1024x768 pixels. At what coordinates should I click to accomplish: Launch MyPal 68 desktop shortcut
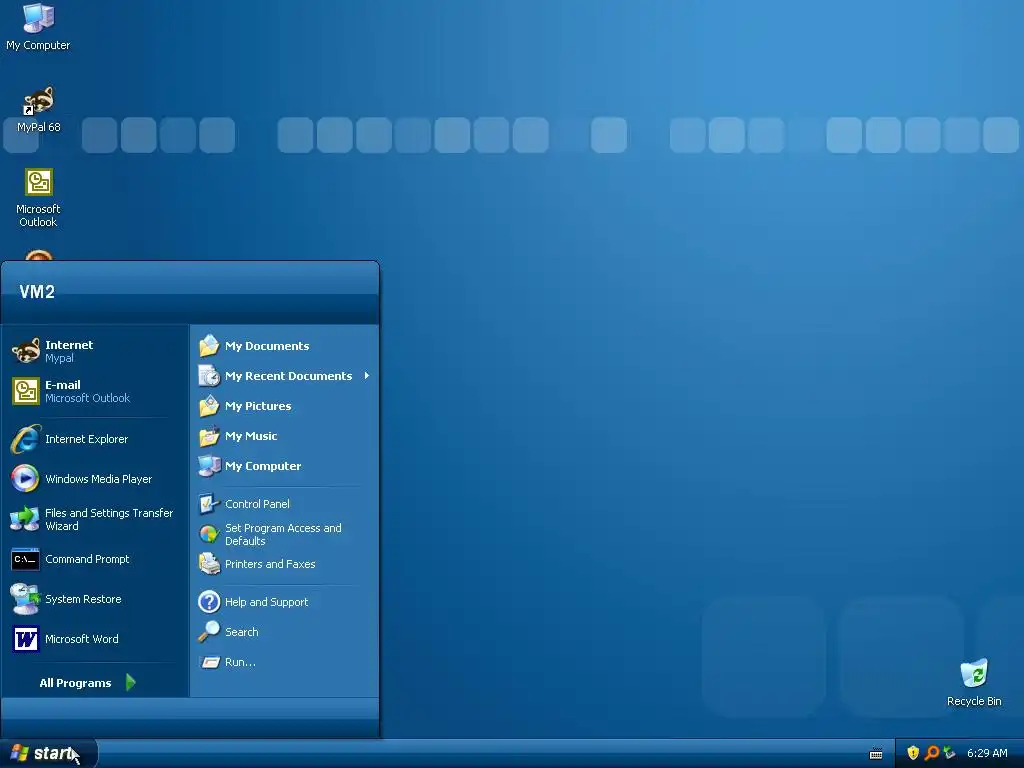coord(38,110)
